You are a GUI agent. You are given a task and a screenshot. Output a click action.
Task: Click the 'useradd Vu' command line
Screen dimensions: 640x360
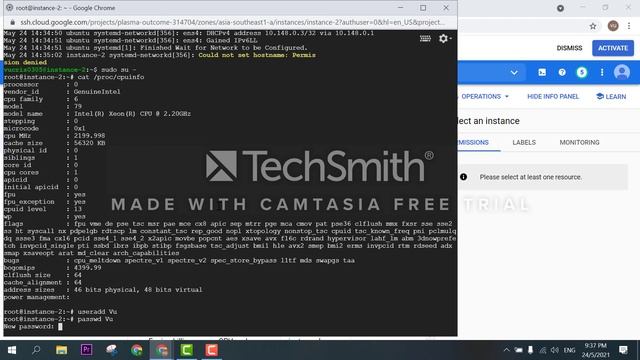click(60, 312)
